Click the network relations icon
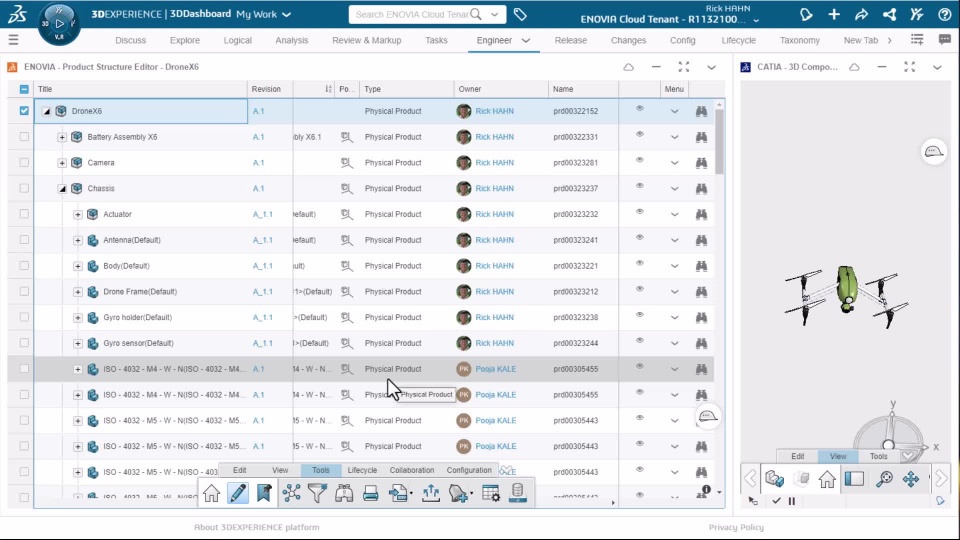The image size is (960, 540). [x=291, y=493]
